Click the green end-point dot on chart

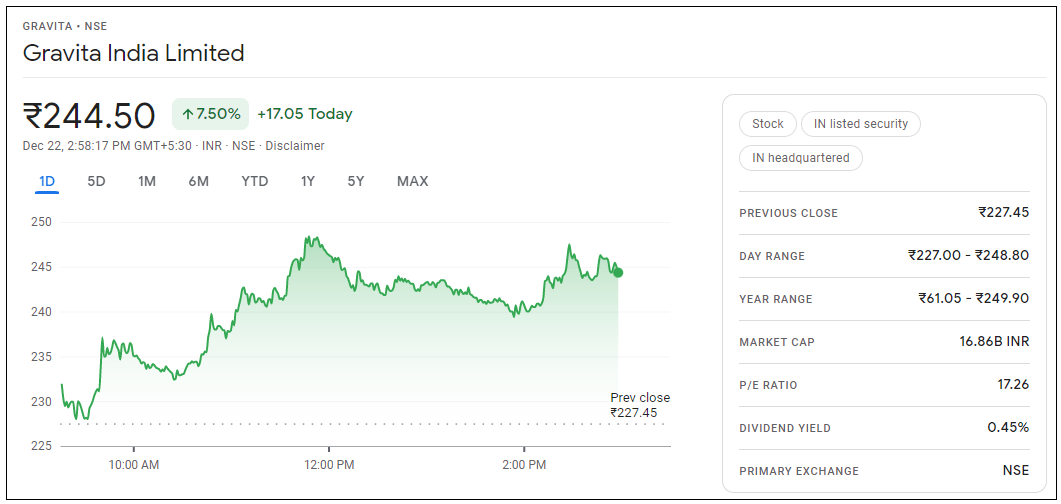pyautogui.click(x=618, y=273)
